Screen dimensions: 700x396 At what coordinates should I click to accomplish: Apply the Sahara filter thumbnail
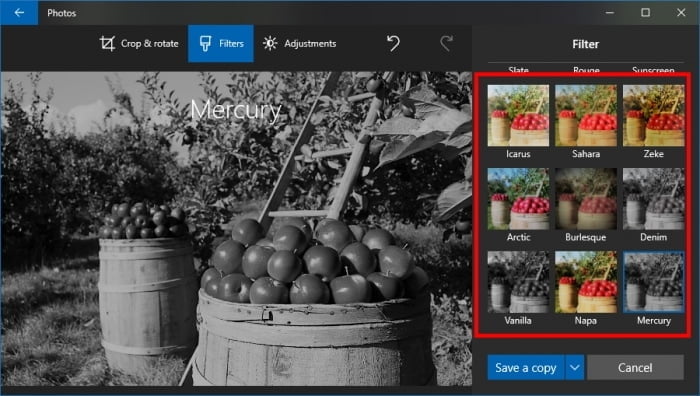point(586,116)
